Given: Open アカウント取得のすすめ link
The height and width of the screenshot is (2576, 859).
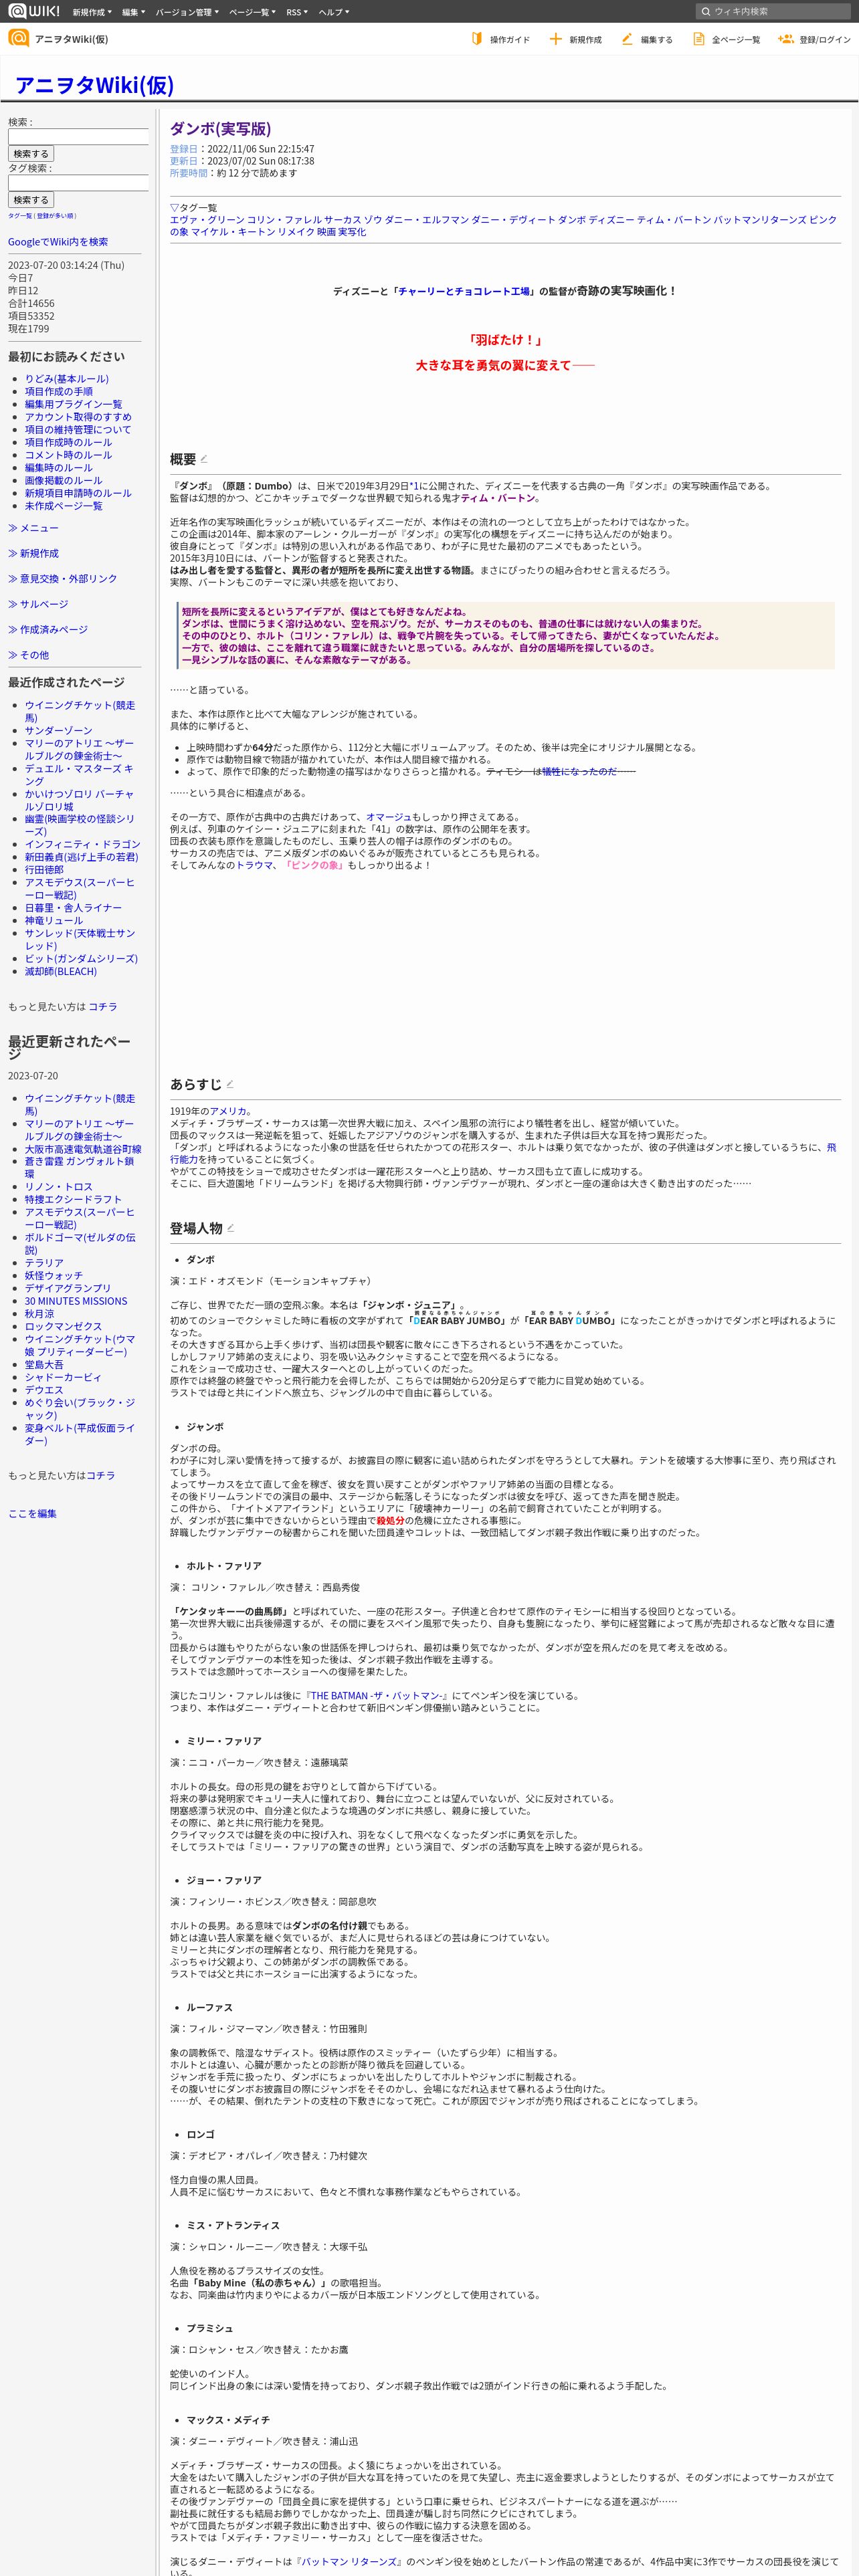Looking at the screenshot, I should coord(78,417).
